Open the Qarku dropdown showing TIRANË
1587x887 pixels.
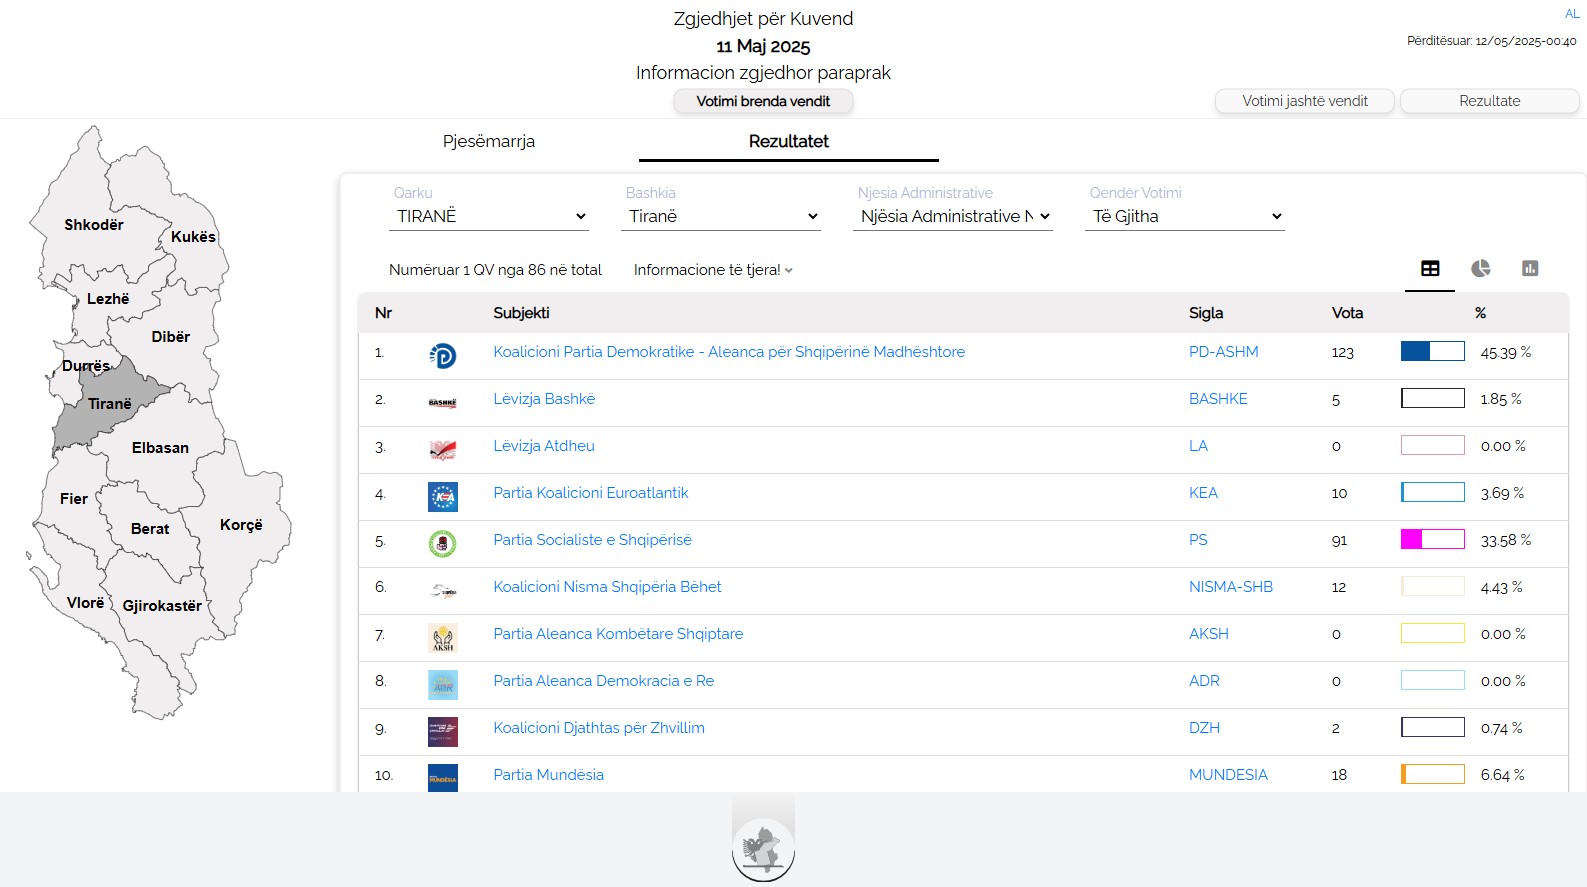(x=489, y=216)
